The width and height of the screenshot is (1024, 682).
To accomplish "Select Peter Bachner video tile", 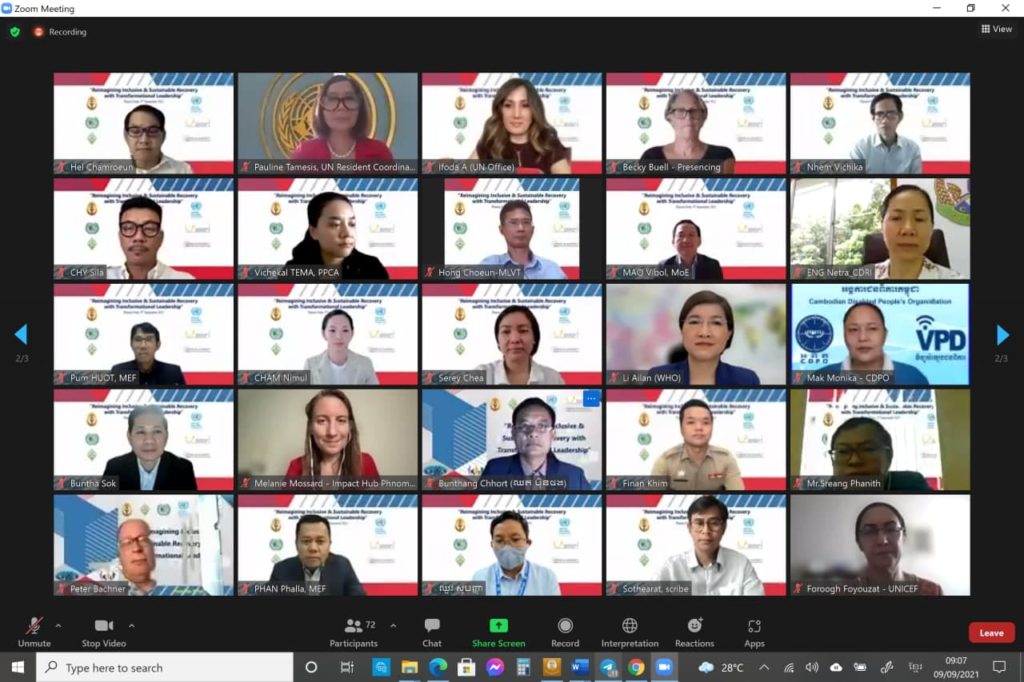I will tap(143, 545).
